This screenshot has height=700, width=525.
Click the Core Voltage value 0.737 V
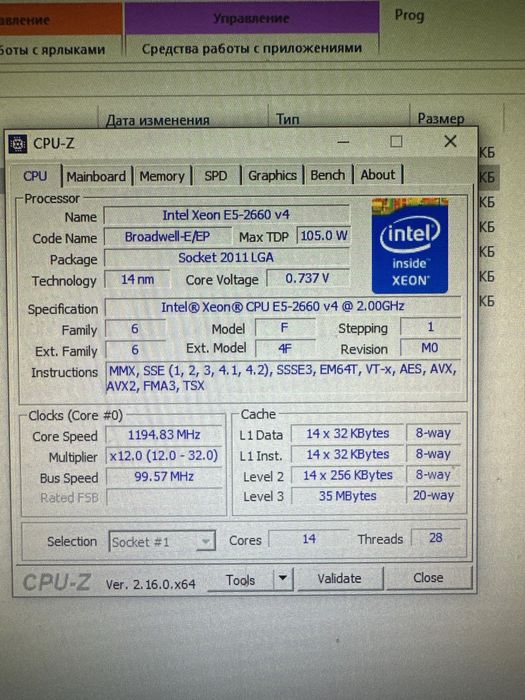[308, 279]
